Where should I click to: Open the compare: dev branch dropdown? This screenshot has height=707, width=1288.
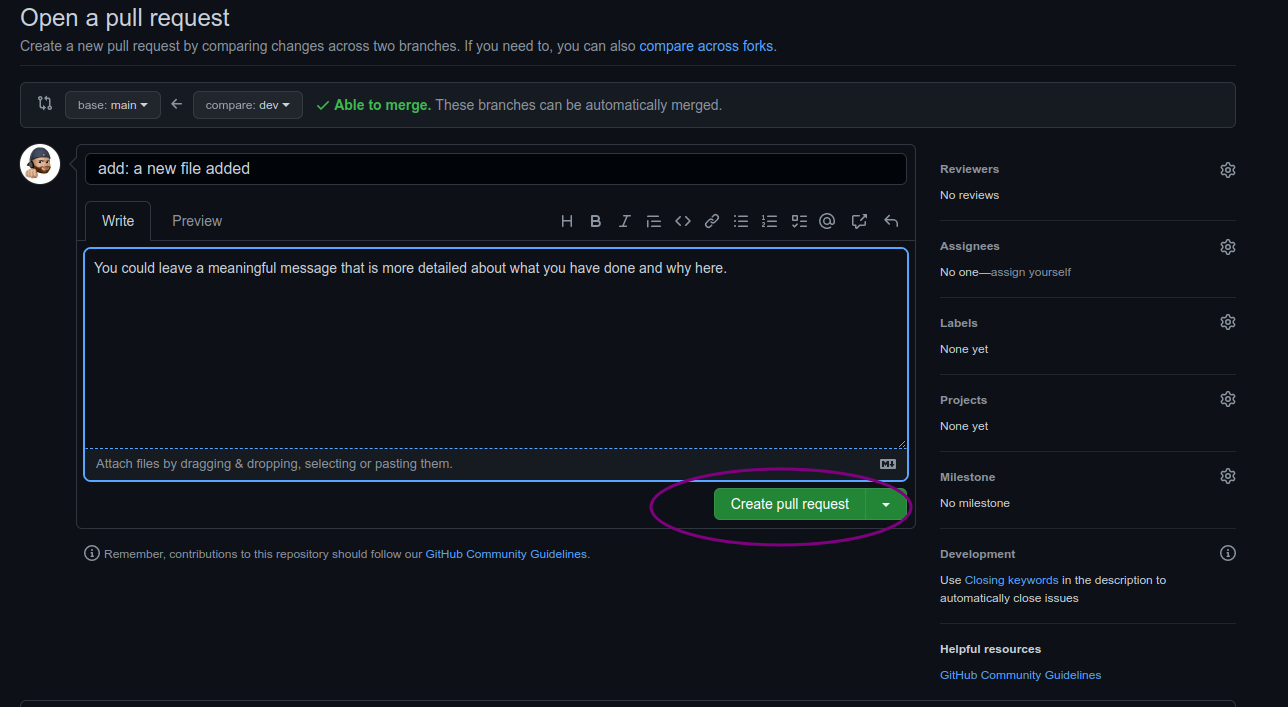point(247,105)
